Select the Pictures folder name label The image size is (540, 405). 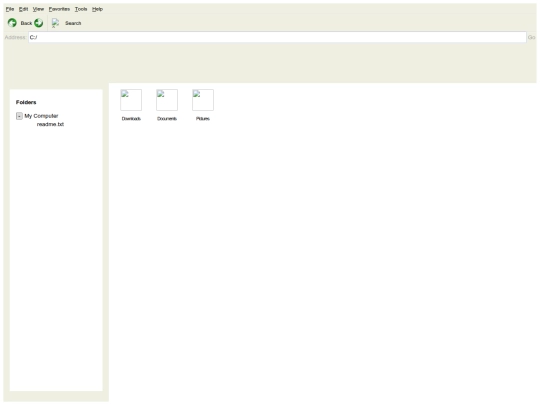203,119
